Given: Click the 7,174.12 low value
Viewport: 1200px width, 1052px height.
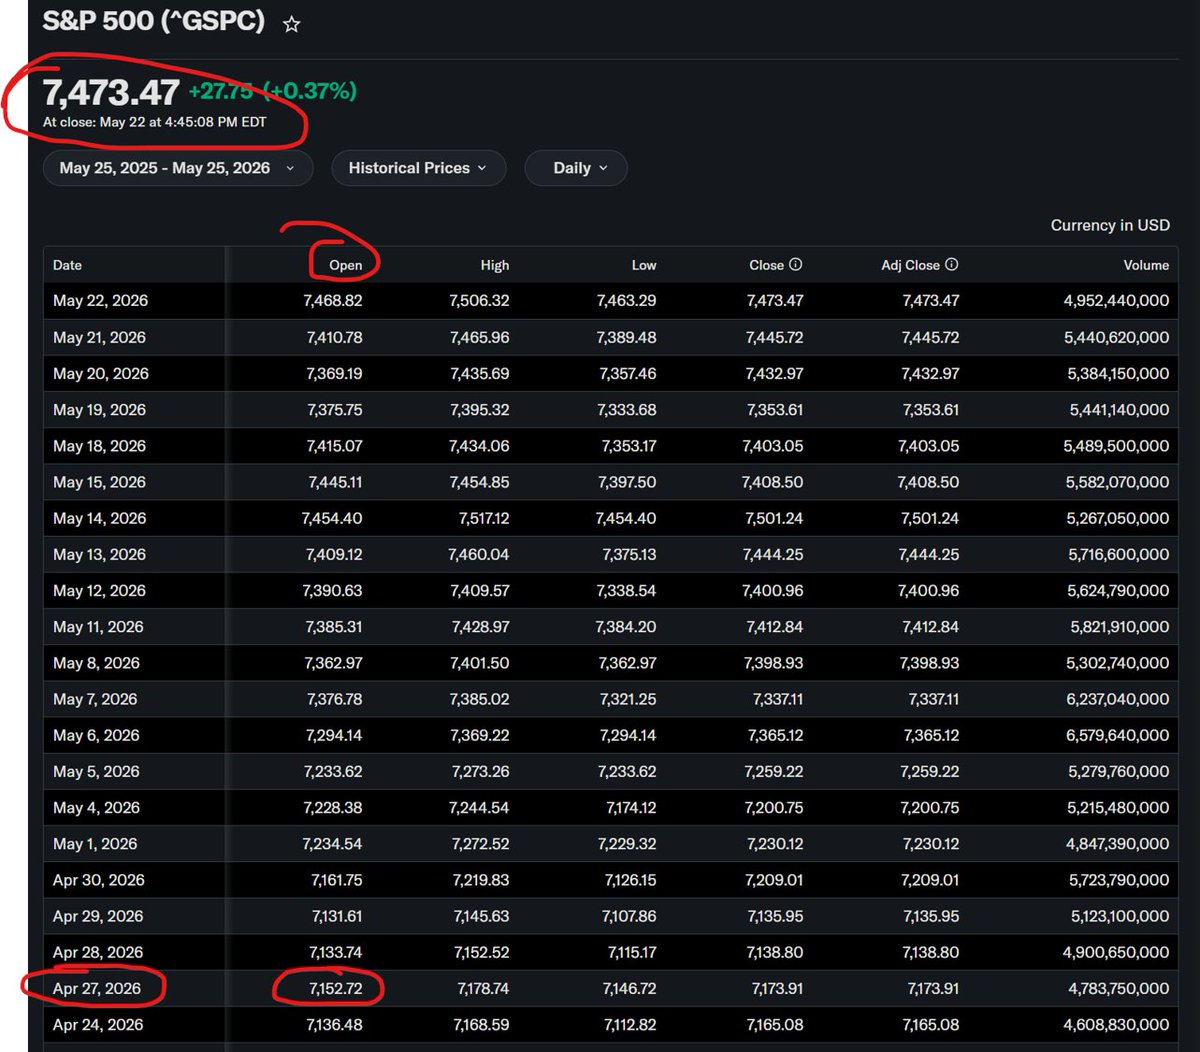Looking at the screenshot, I should pyautogui.click(x=631, y=808).
